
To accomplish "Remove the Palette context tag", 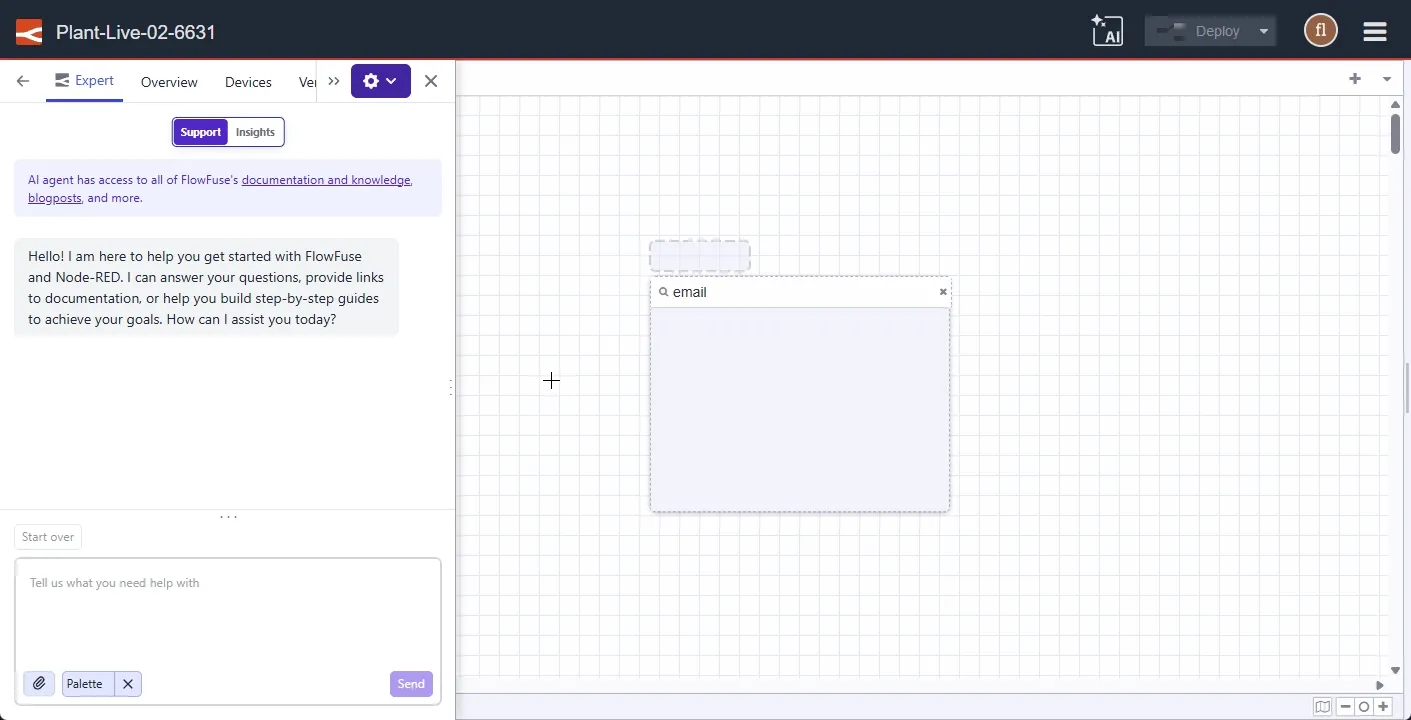I will [x=127, y=684].
